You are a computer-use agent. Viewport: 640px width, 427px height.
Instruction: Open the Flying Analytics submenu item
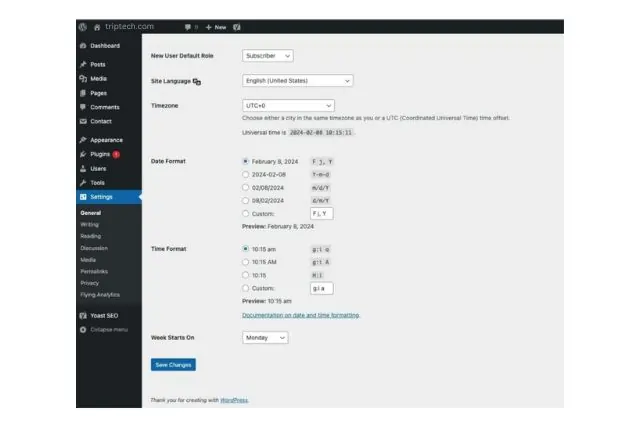[x=100, y=295]
